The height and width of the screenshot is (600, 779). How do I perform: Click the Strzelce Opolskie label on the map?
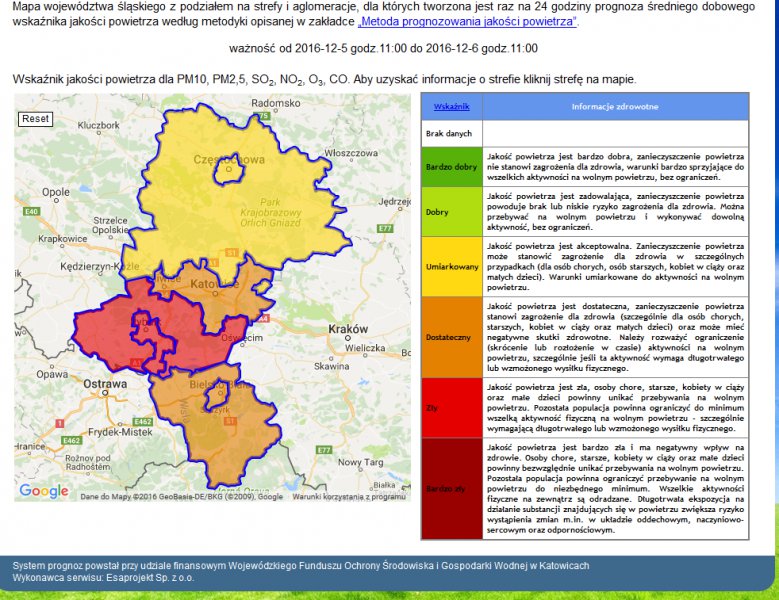click(110, 225)
